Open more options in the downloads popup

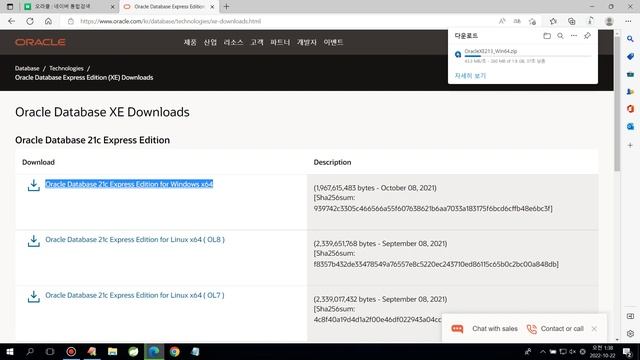point(574,36)
